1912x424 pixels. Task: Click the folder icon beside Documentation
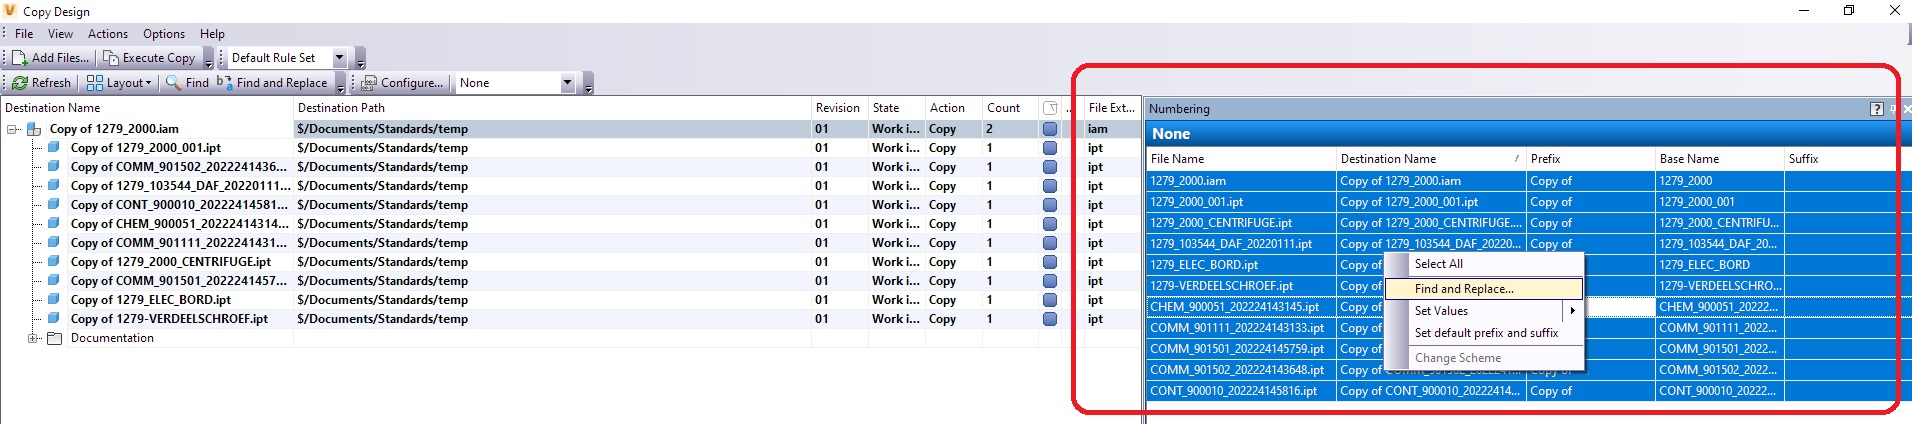point(55,338)
